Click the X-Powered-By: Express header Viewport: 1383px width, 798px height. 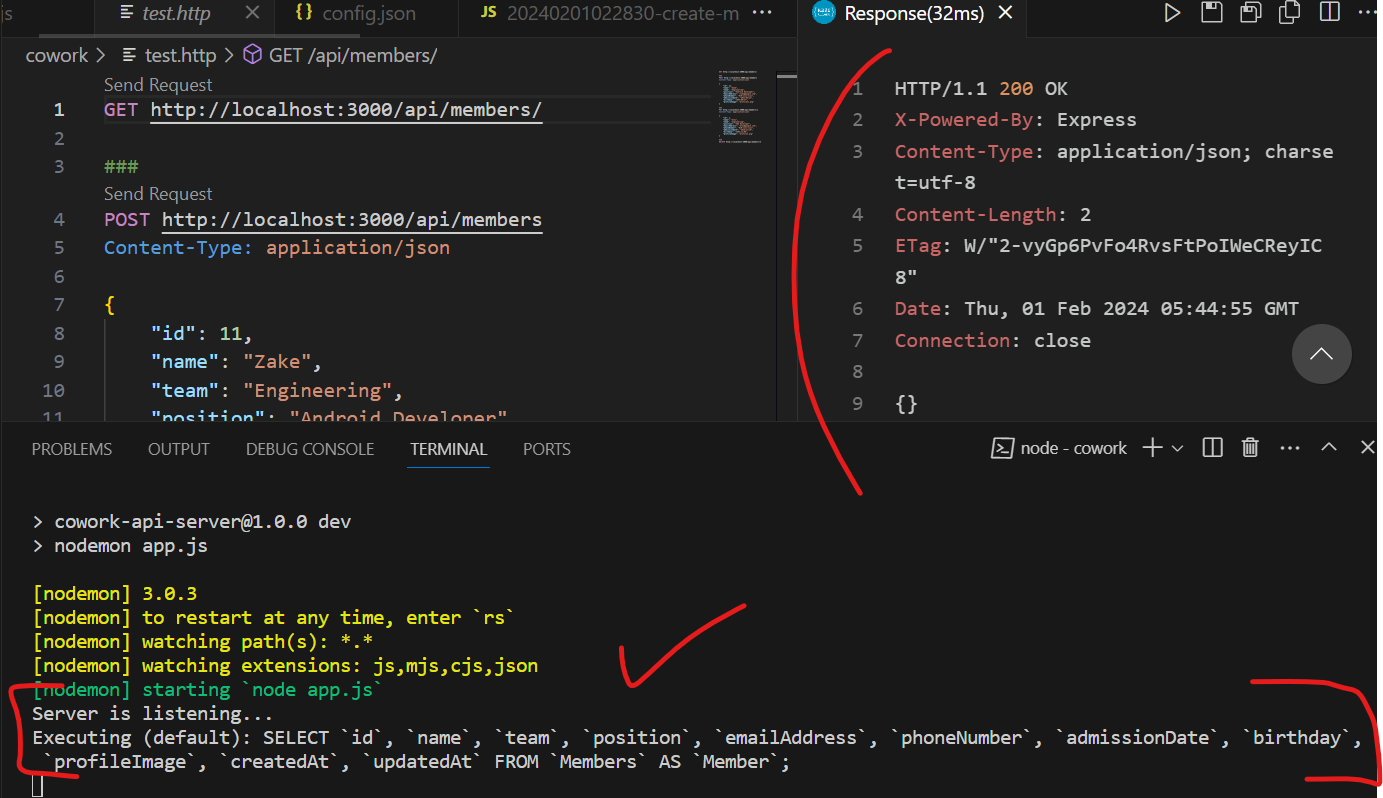[1015, 120]
